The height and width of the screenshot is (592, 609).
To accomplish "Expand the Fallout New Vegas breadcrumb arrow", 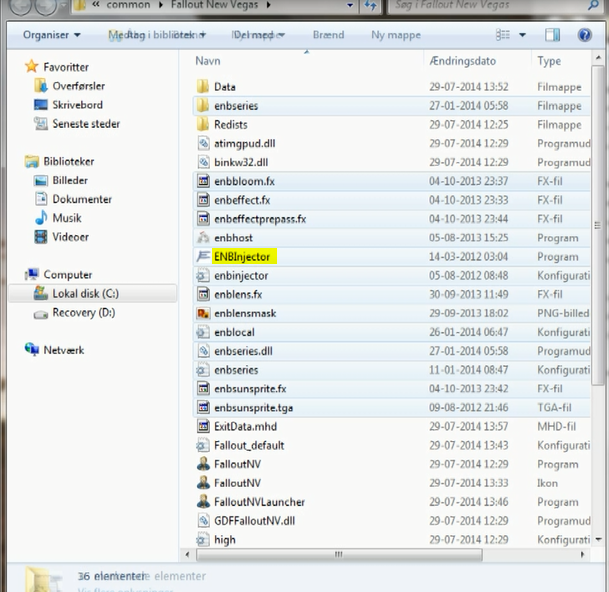I will 269,5.
